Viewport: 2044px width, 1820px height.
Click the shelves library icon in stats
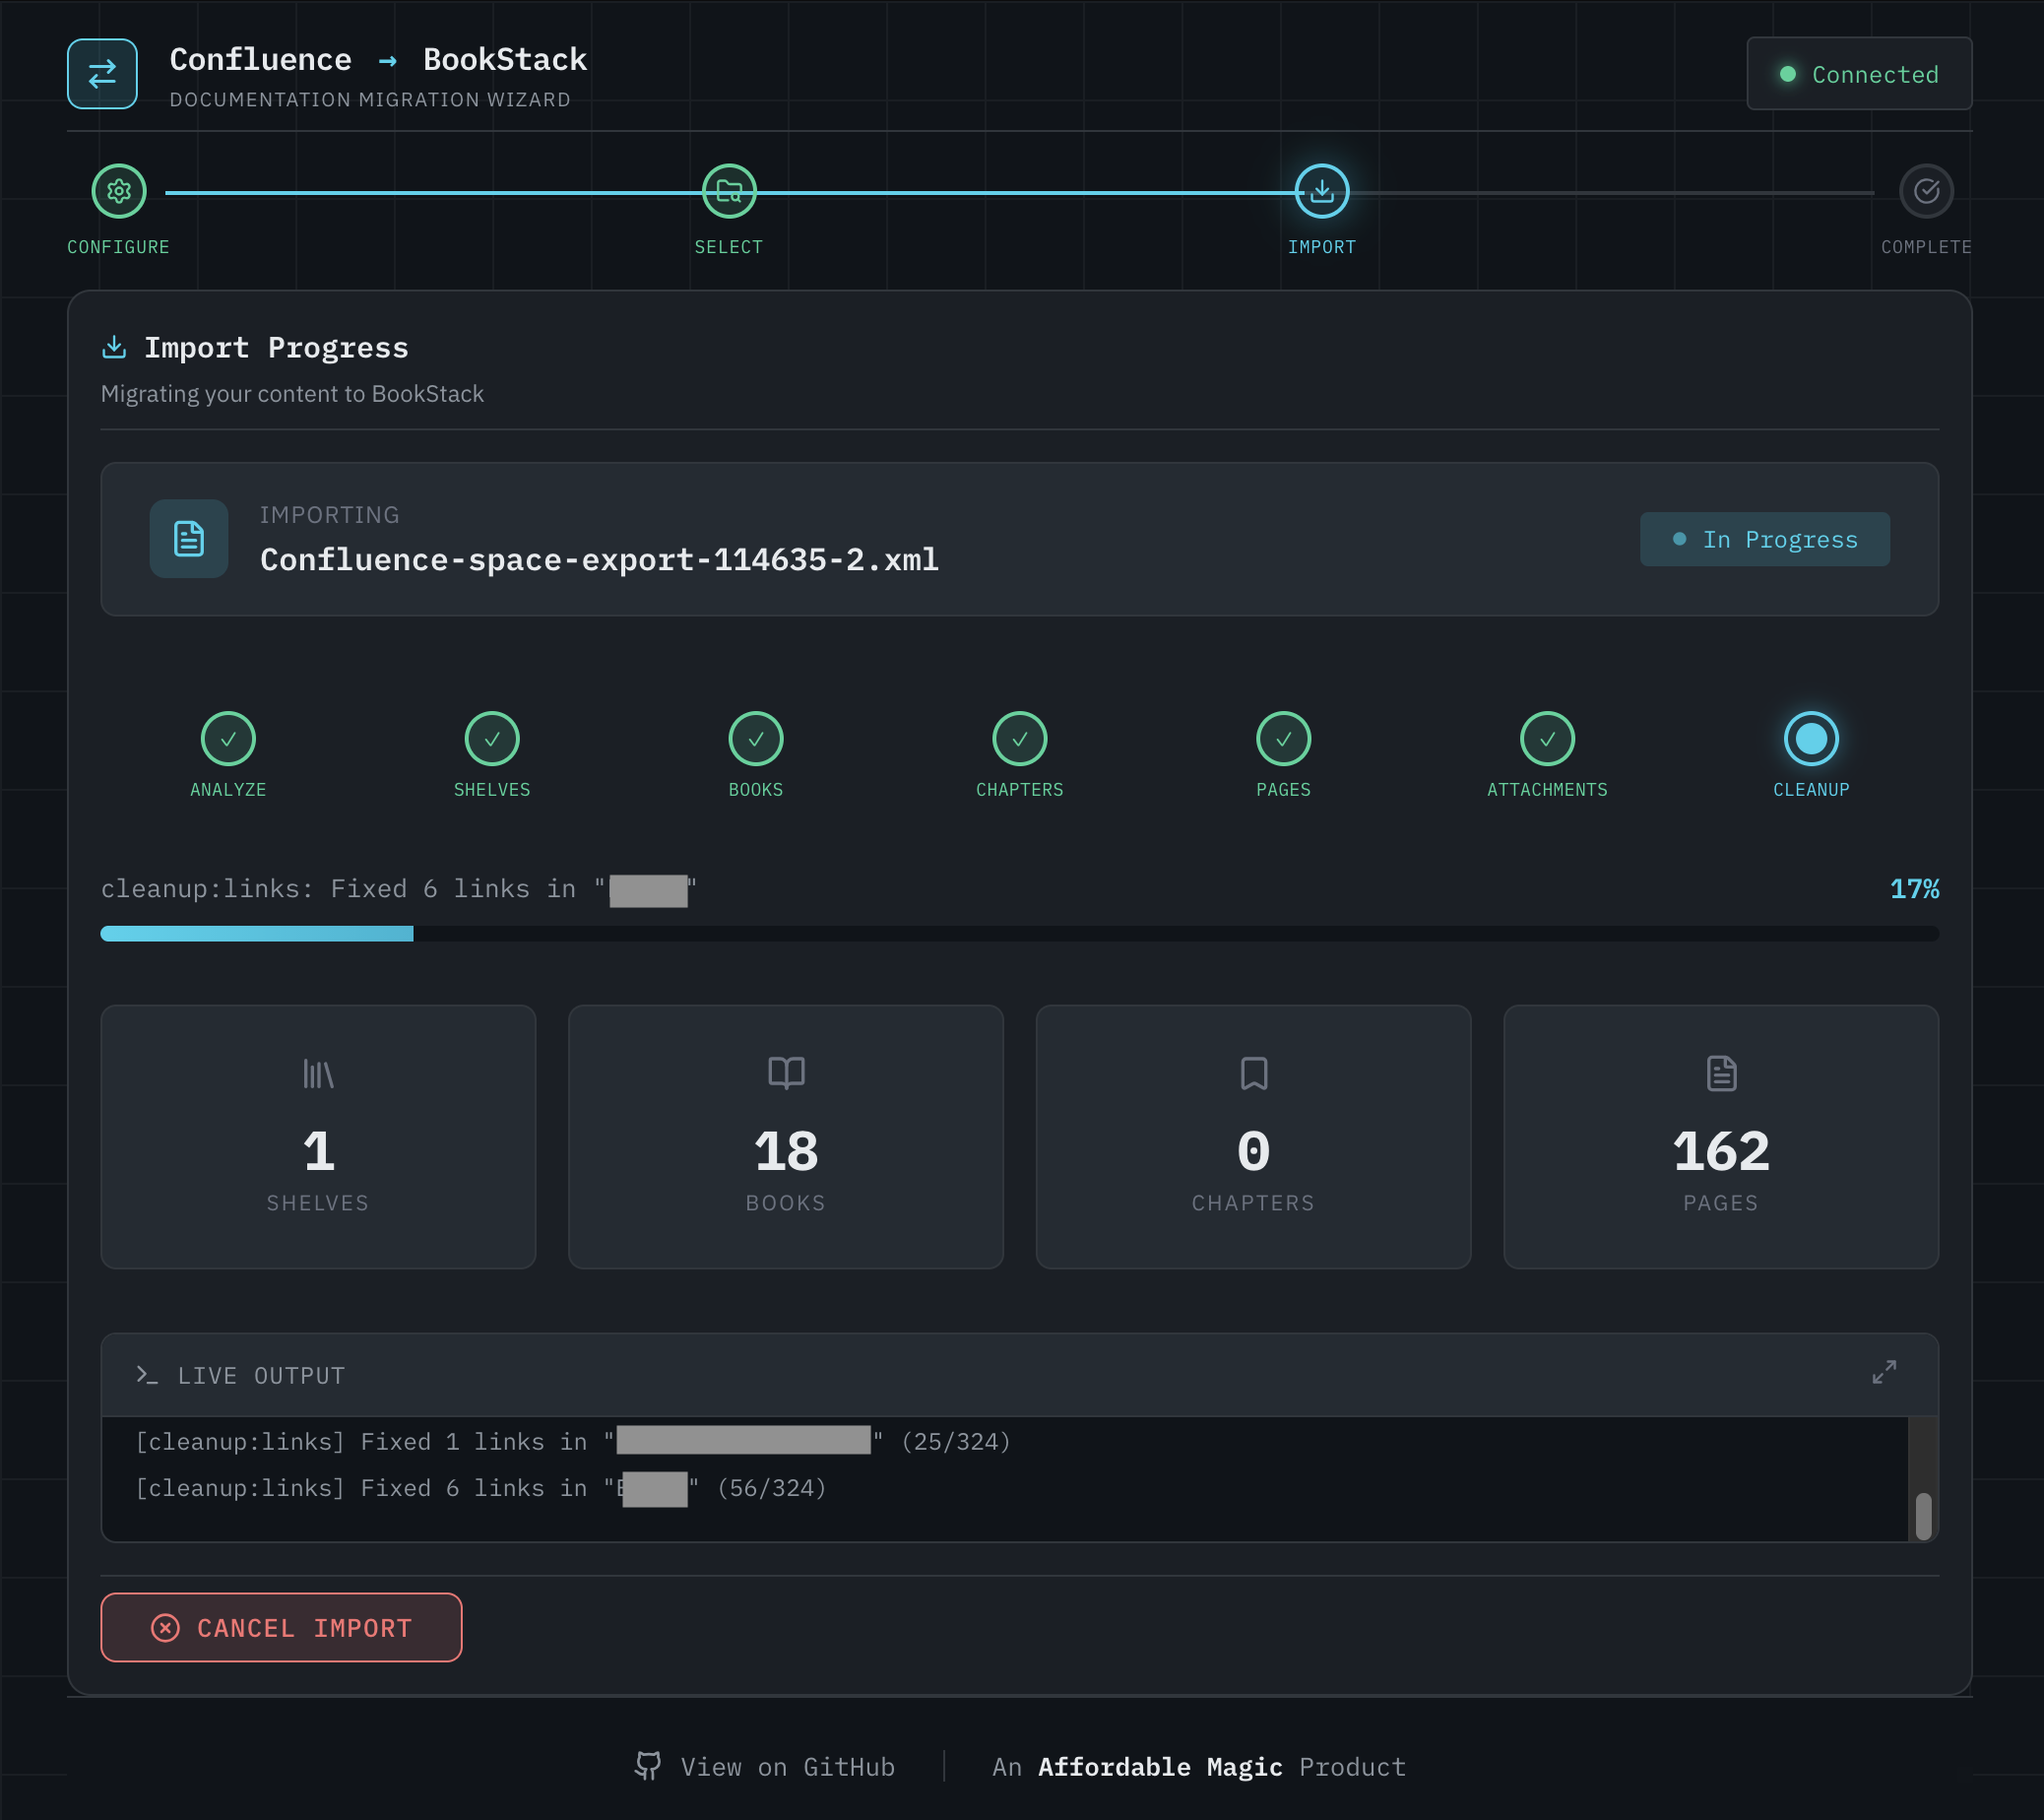pos(318,1074)
